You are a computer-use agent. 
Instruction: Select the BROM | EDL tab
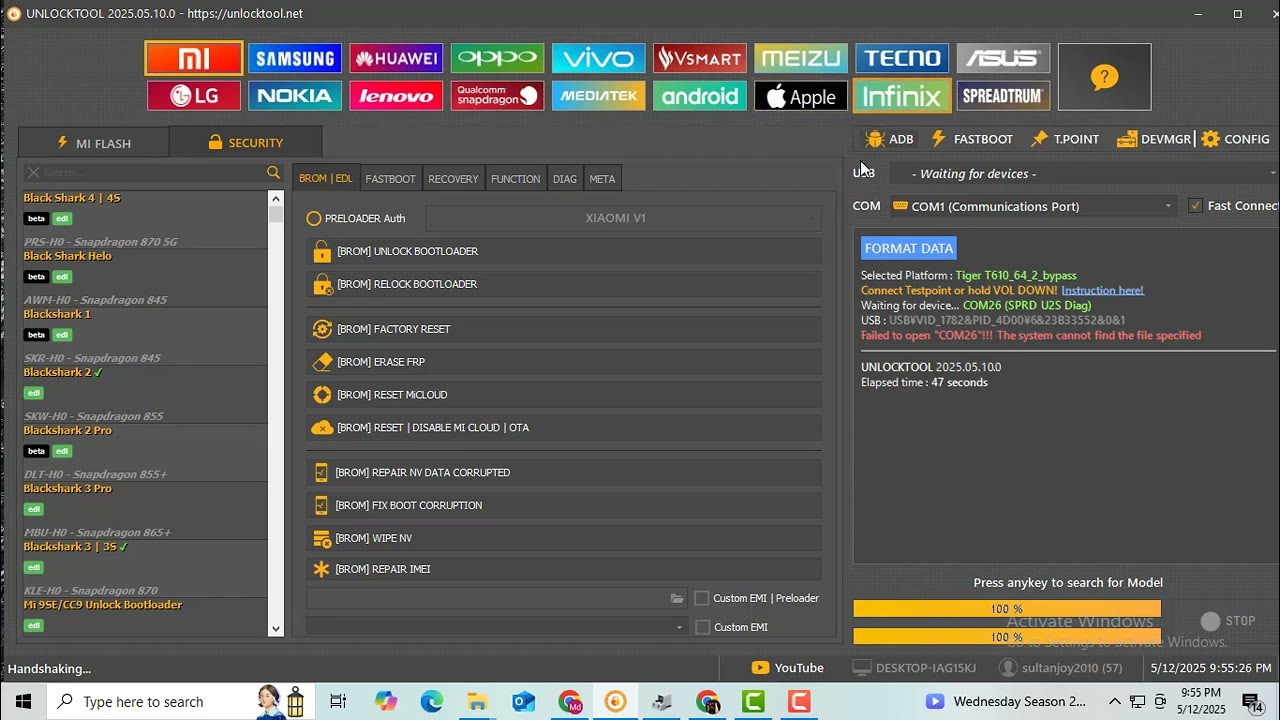tap(326, 179)
